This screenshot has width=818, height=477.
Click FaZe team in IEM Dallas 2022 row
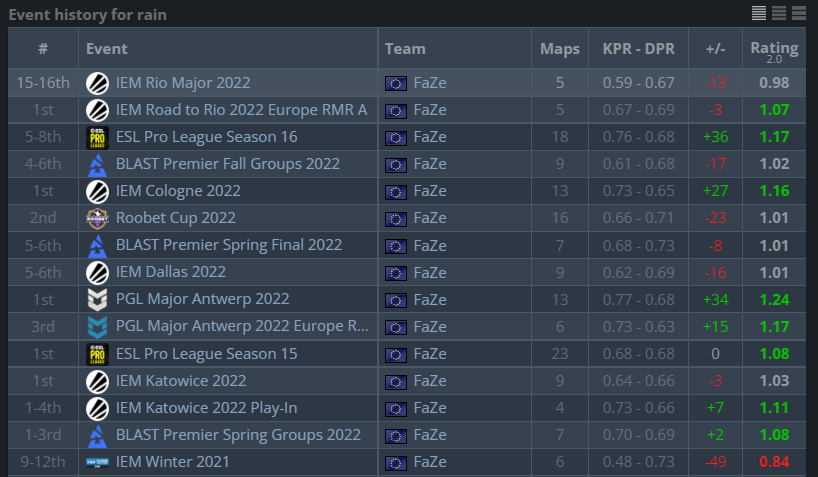click(x=430, y=272)
